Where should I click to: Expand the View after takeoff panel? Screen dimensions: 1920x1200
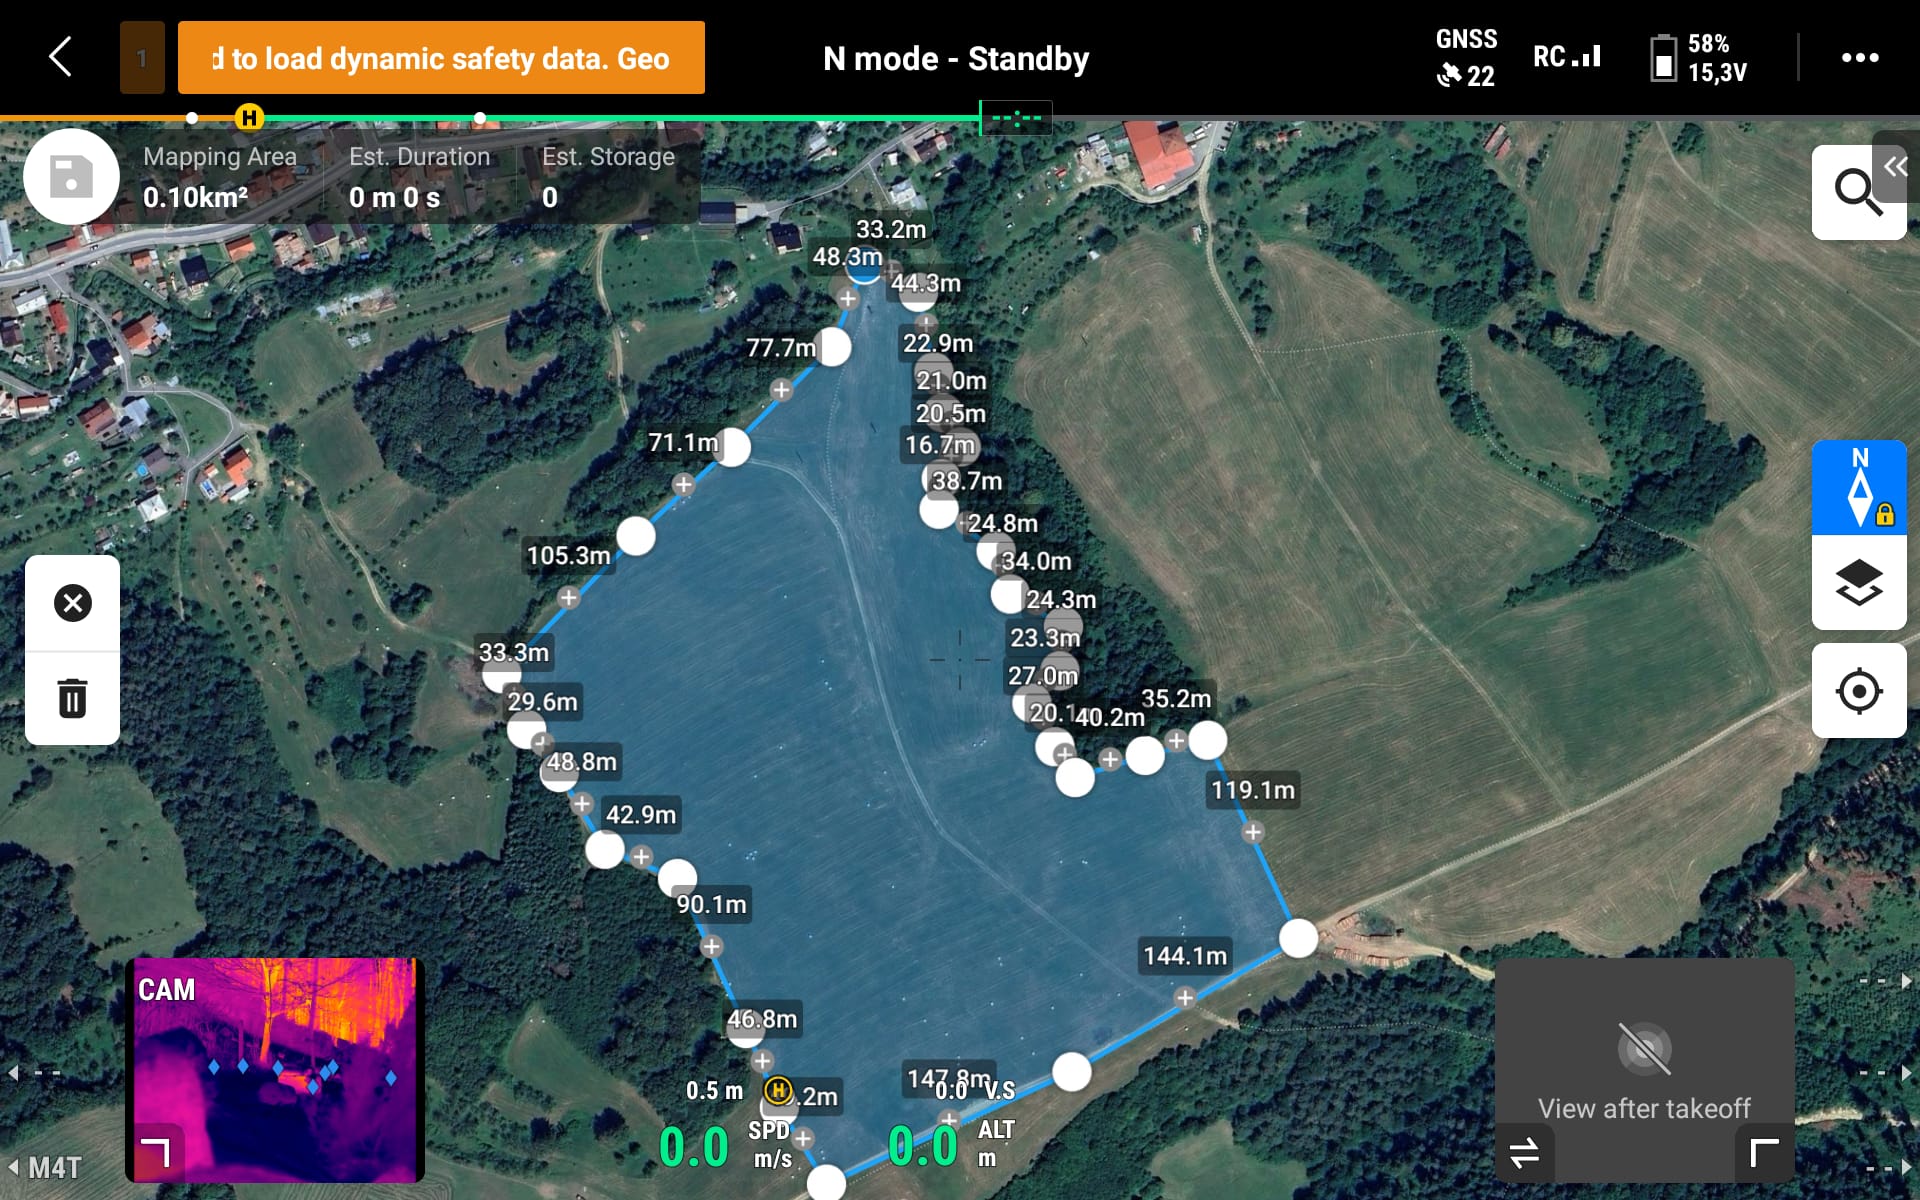[x=1764, y=1153]
